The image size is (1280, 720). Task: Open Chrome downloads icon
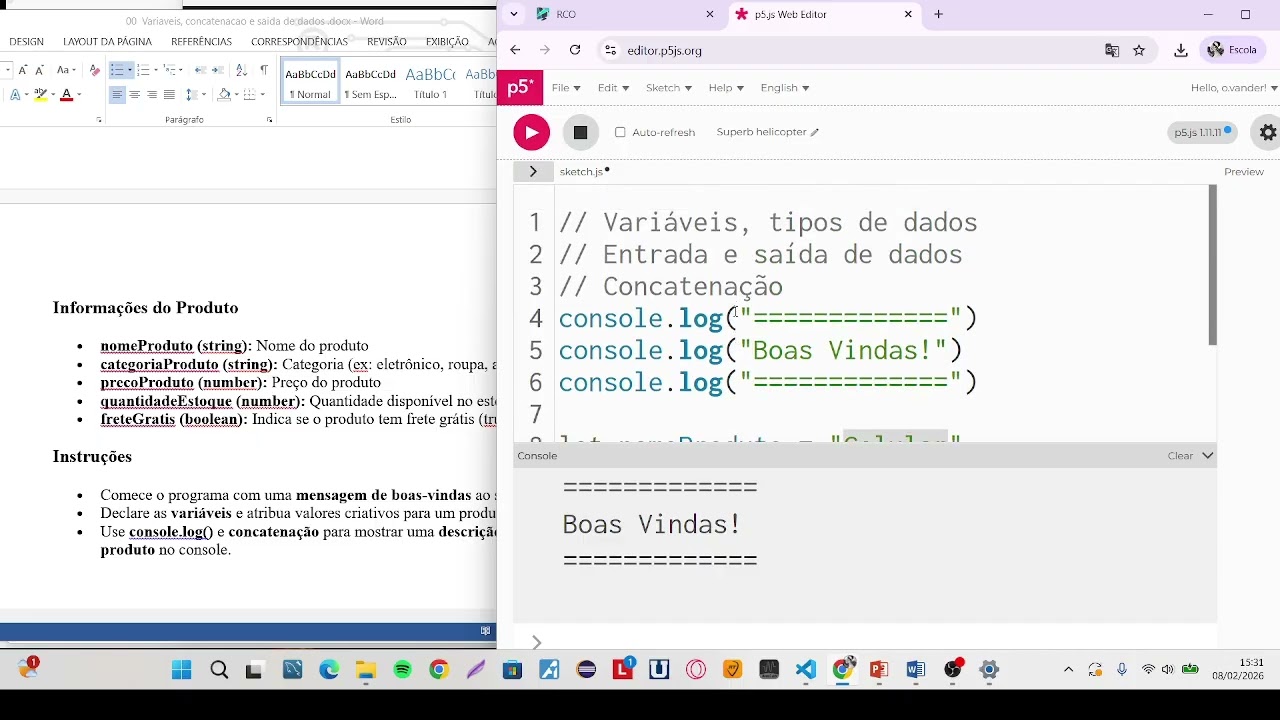click(1181, 50)
